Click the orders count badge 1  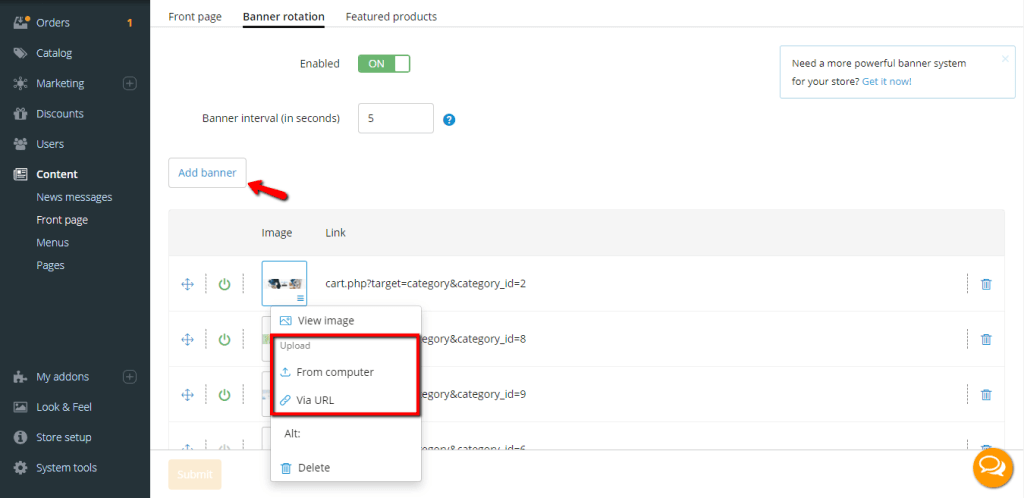[129, 23]
